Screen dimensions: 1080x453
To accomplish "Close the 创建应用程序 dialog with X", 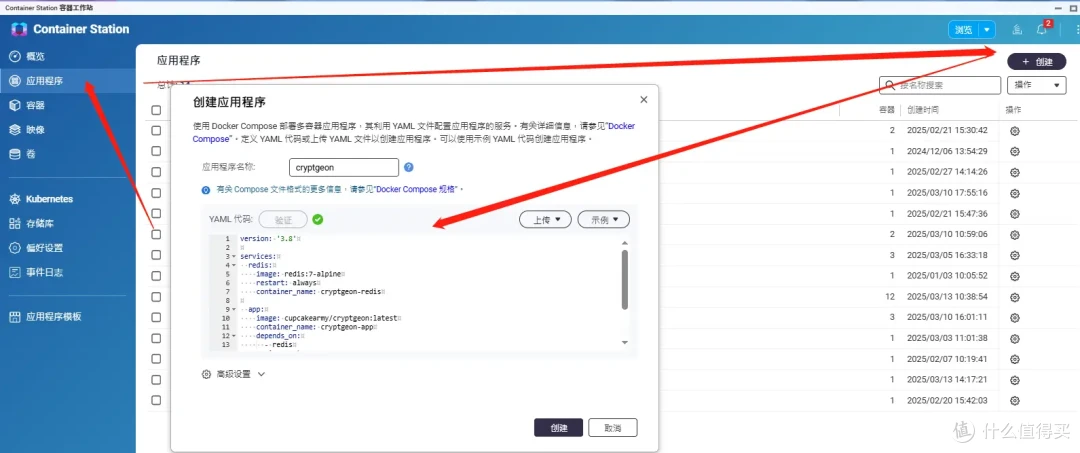I will [x=643, y=100].
